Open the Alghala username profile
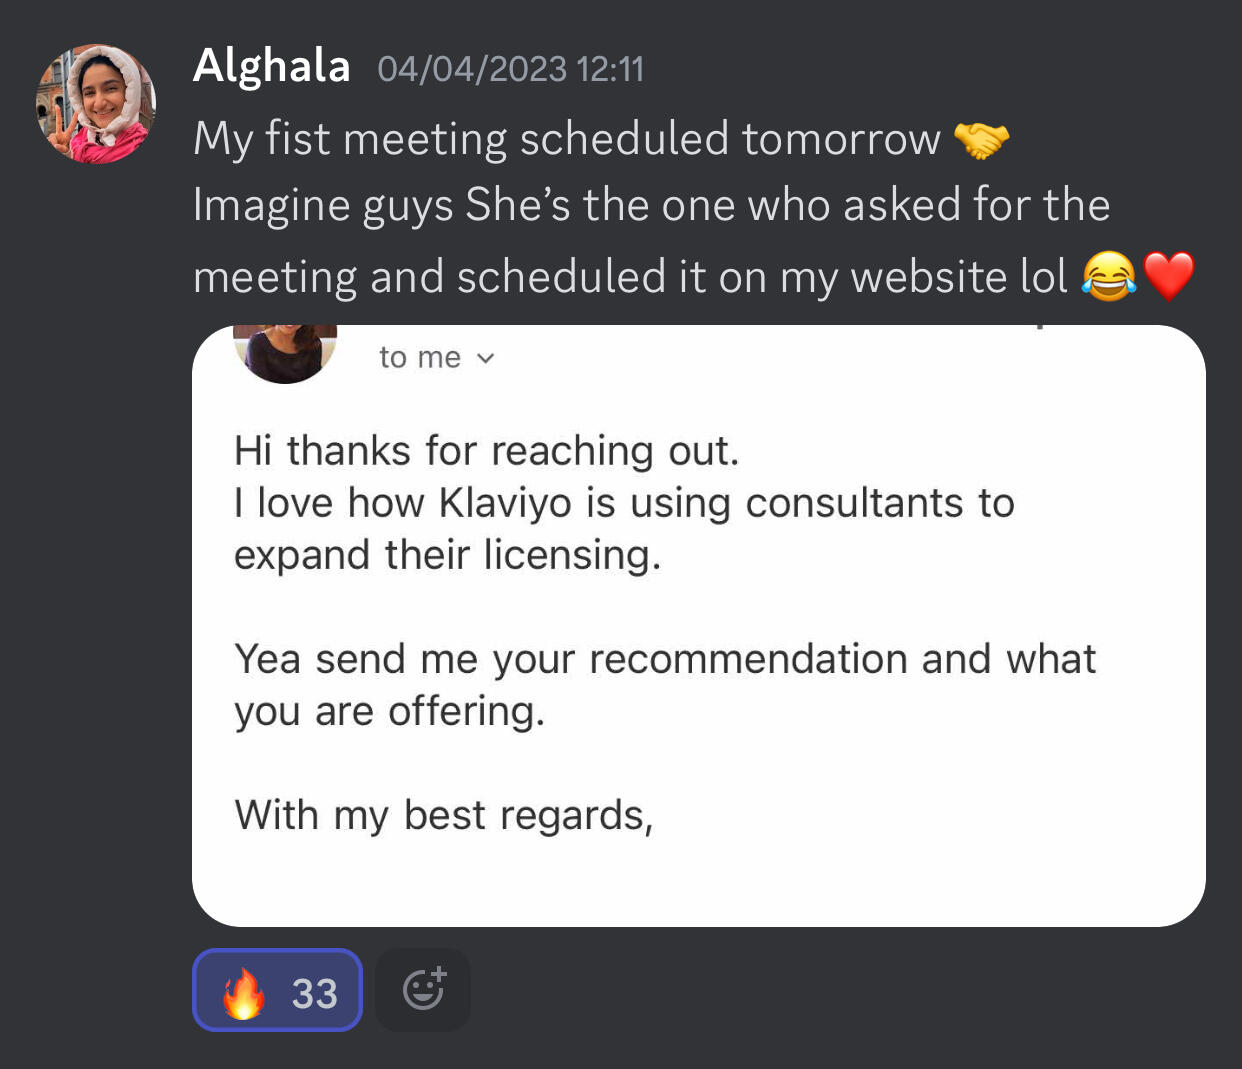This screenshot has width=1242, height=1069. coord(271,67)
